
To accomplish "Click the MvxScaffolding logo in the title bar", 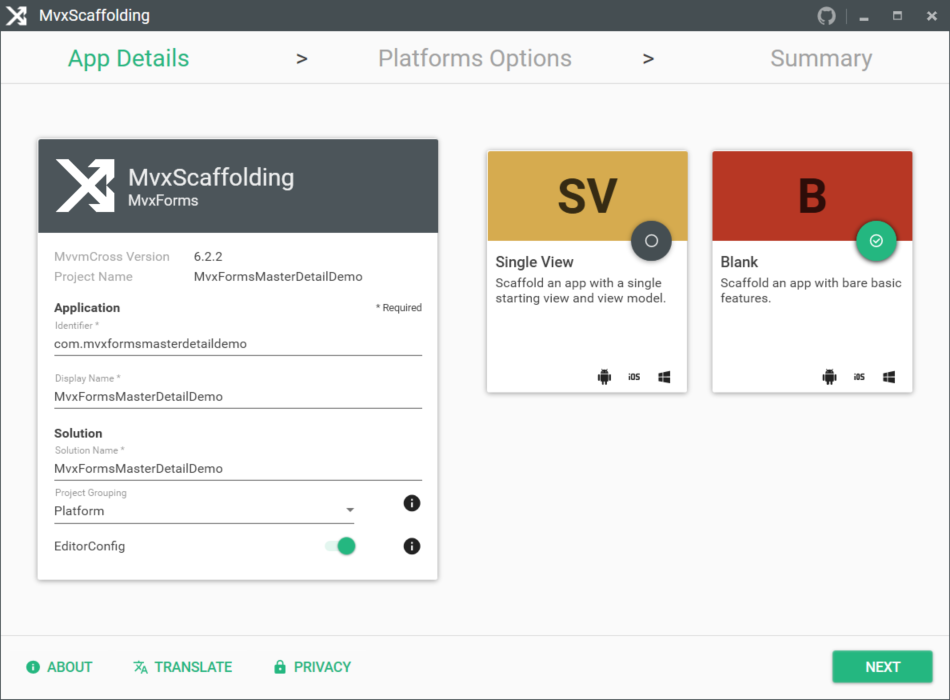I will point(16,15).
